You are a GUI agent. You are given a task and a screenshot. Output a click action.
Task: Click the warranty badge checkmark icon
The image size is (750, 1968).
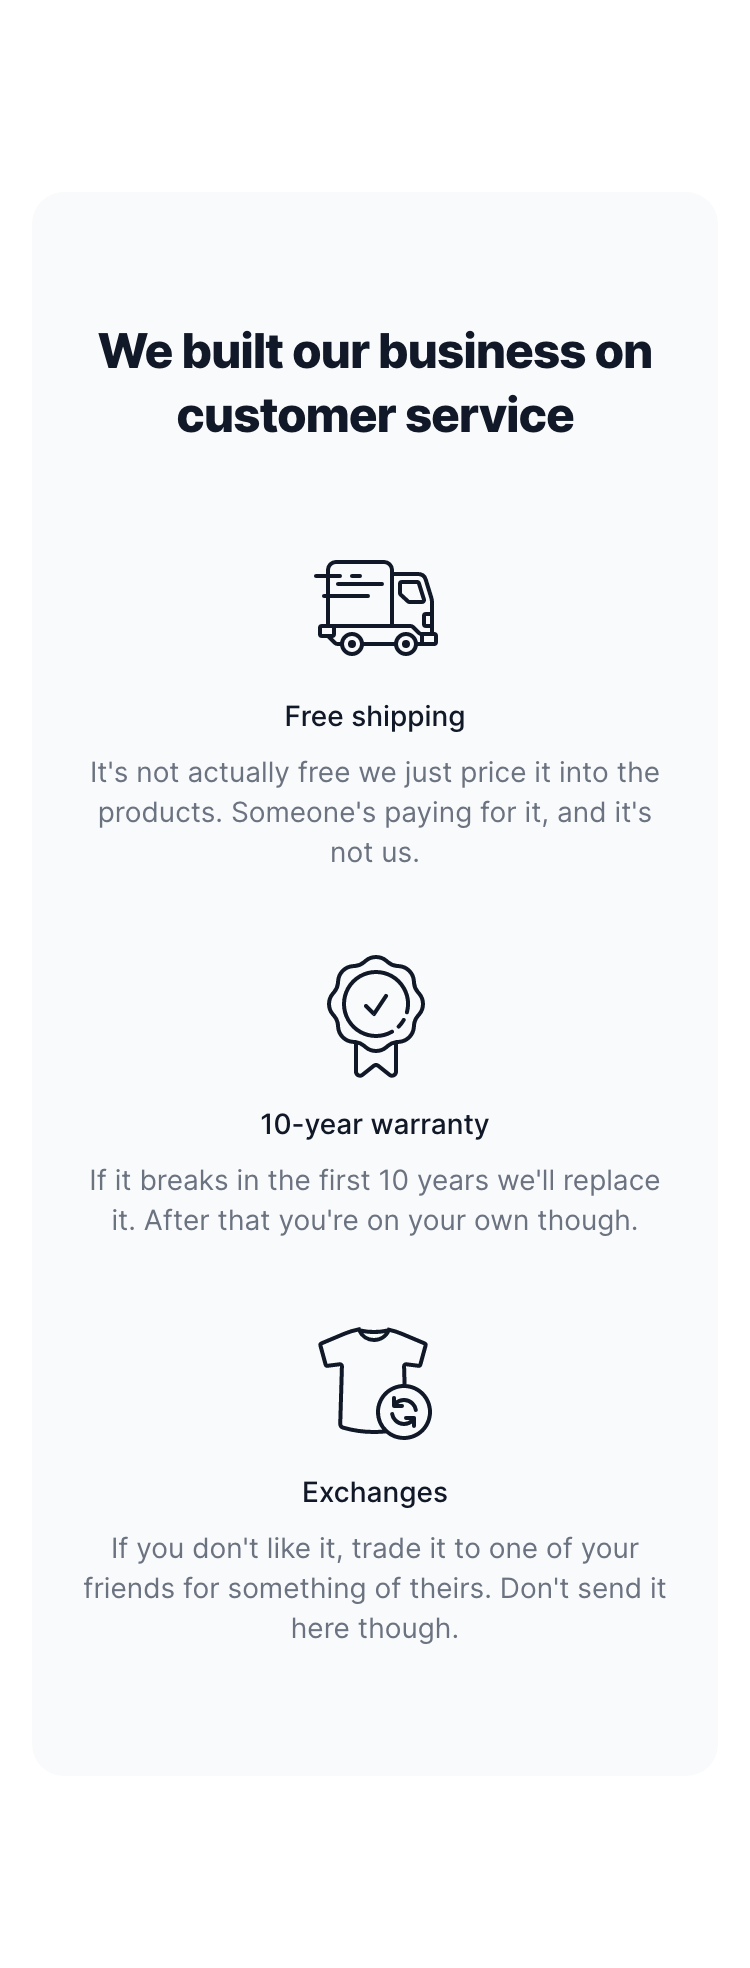coord(375,1016)
